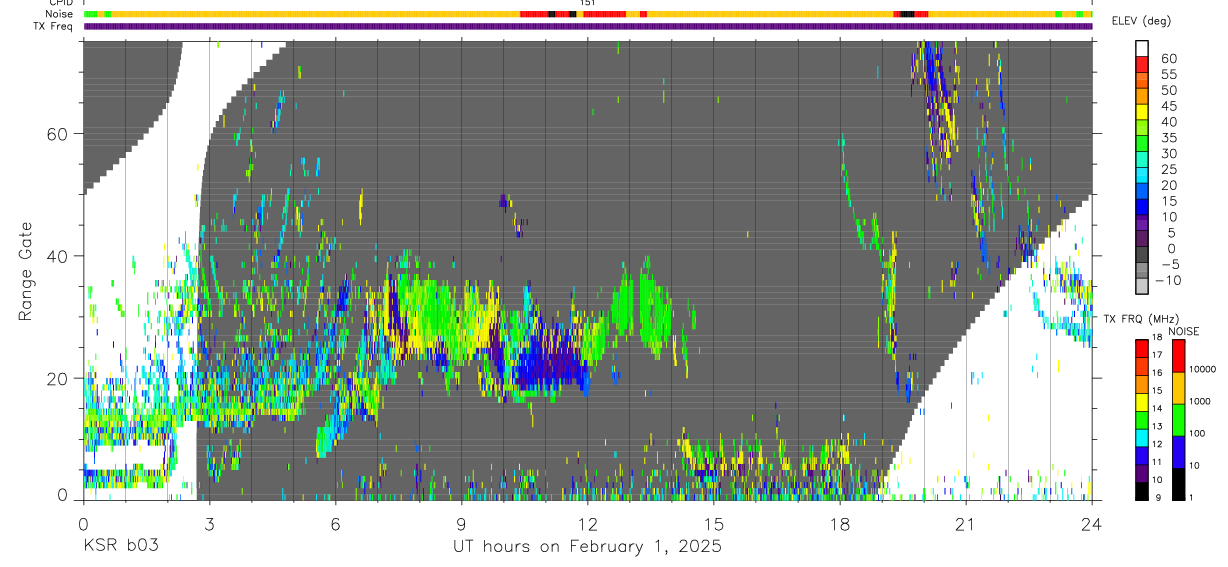1228x567 pixels.
Task: Click the 6 tick on UT hours axis
Action: 335,522
